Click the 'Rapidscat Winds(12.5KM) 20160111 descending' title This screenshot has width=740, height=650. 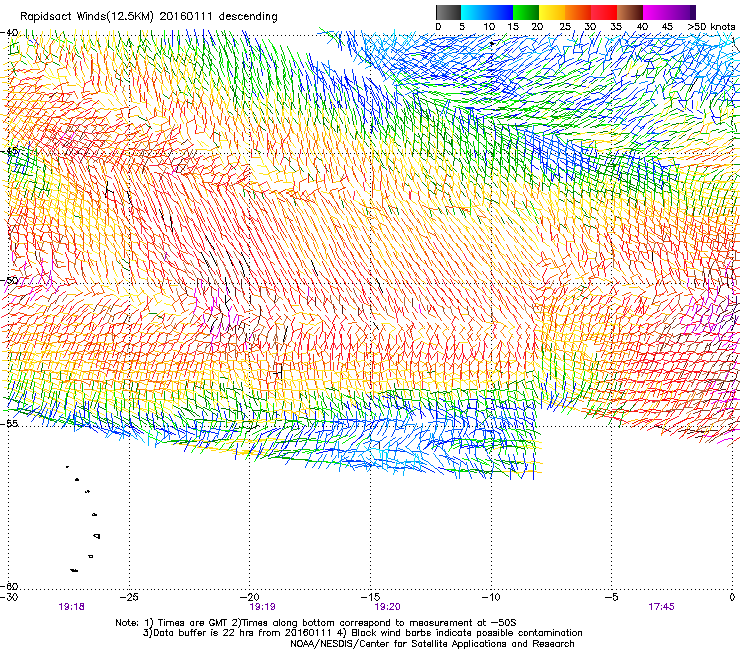click(149, 16)
